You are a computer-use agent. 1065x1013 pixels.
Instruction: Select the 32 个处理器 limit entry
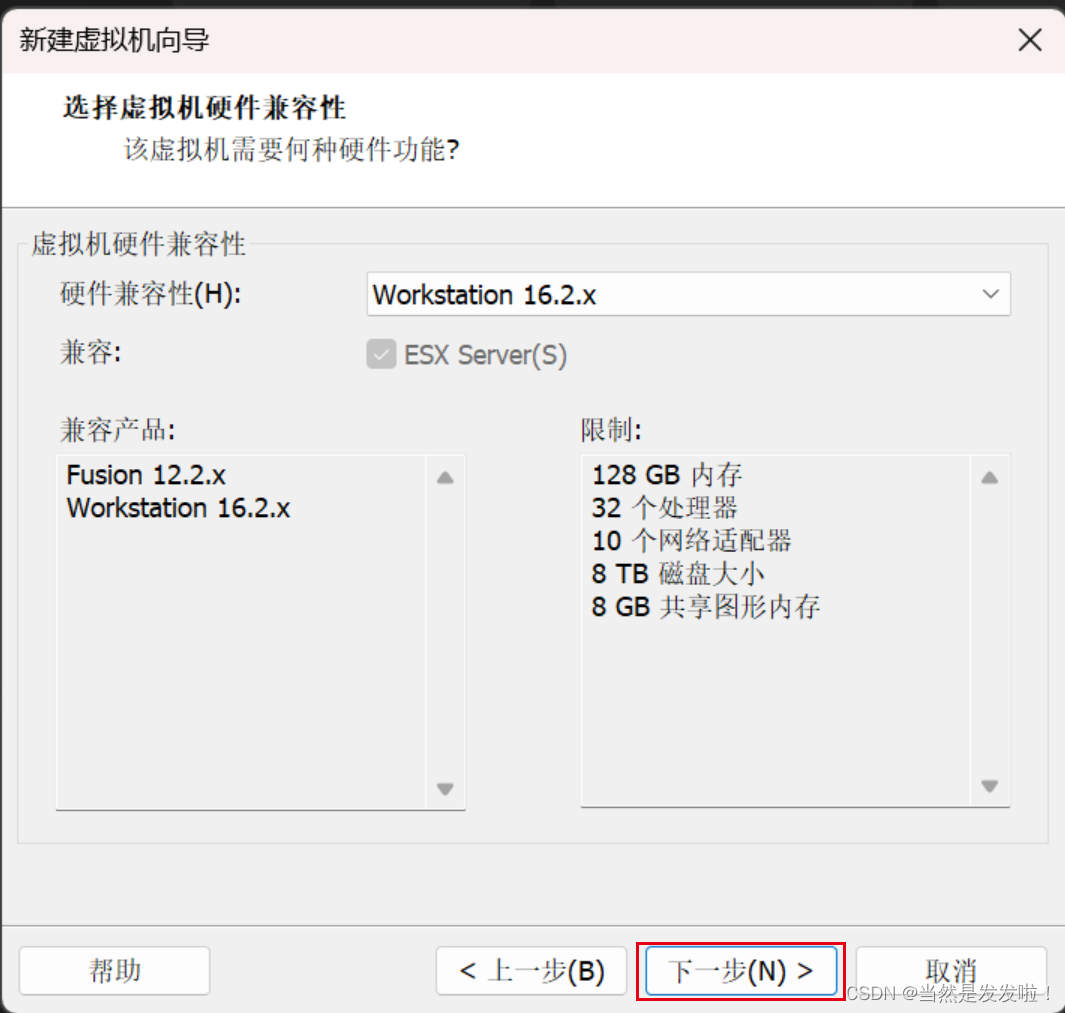point(664,508)
